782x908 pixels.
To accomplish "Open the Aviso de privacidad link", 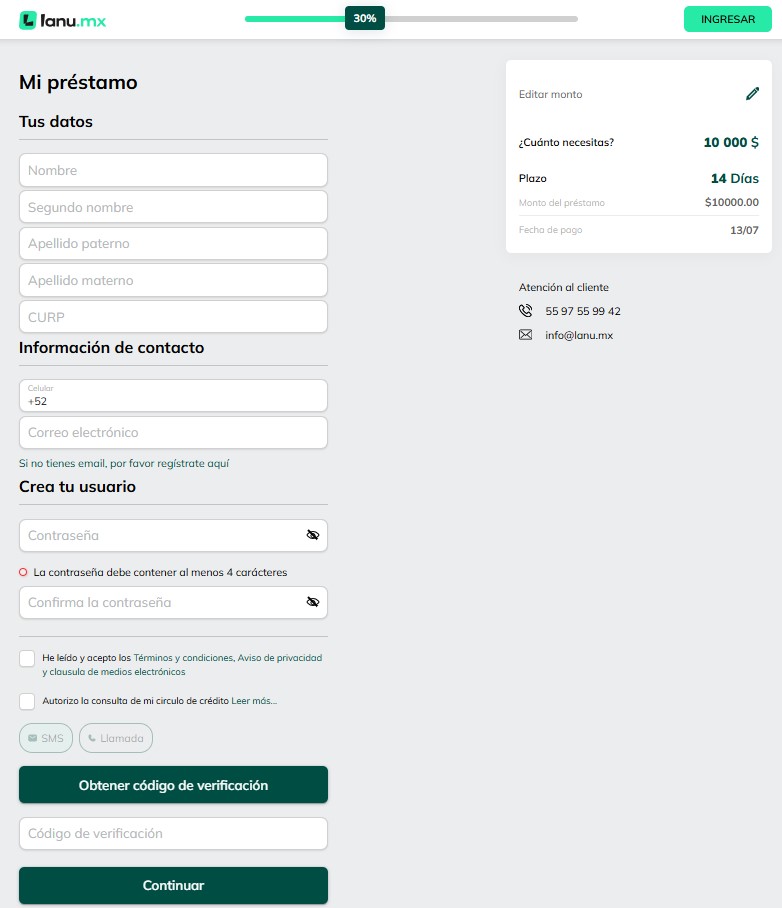I will click(x=280, y=658).
